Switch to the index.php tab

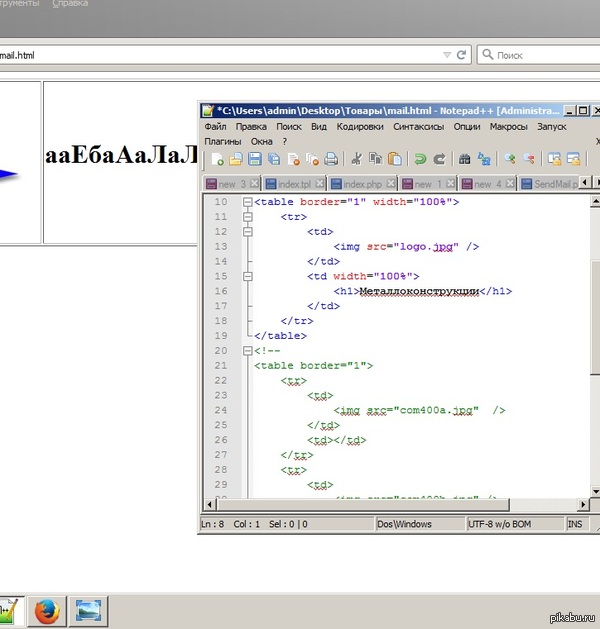[364, 184]
